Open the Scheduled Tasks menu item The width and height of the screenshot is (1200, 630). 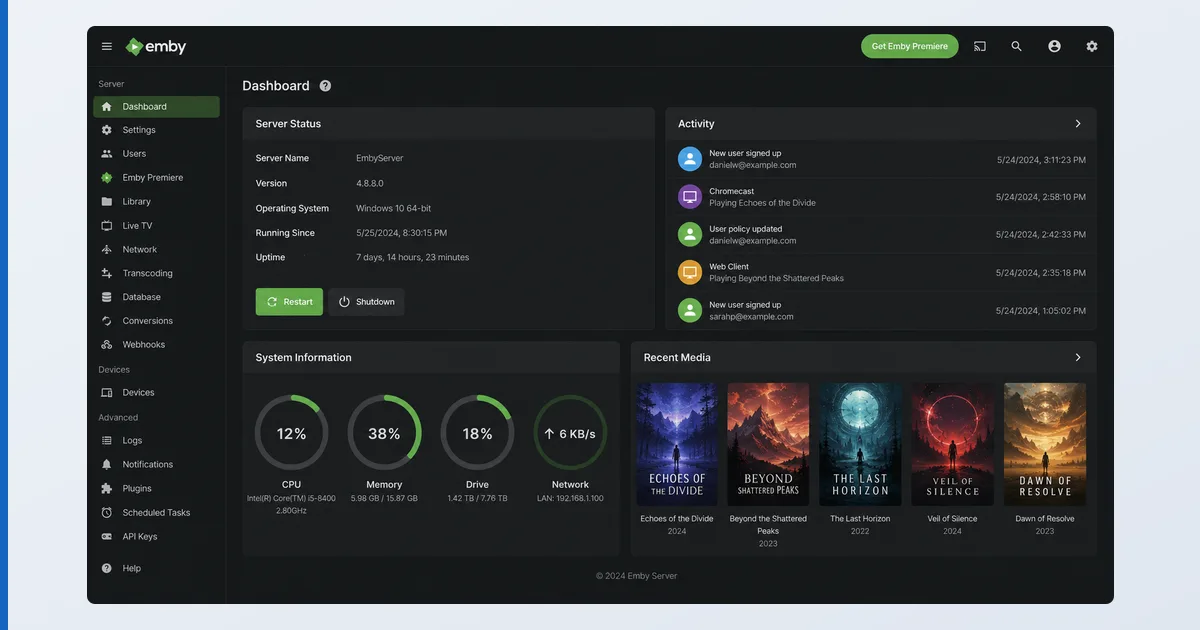tap(156, 513)
